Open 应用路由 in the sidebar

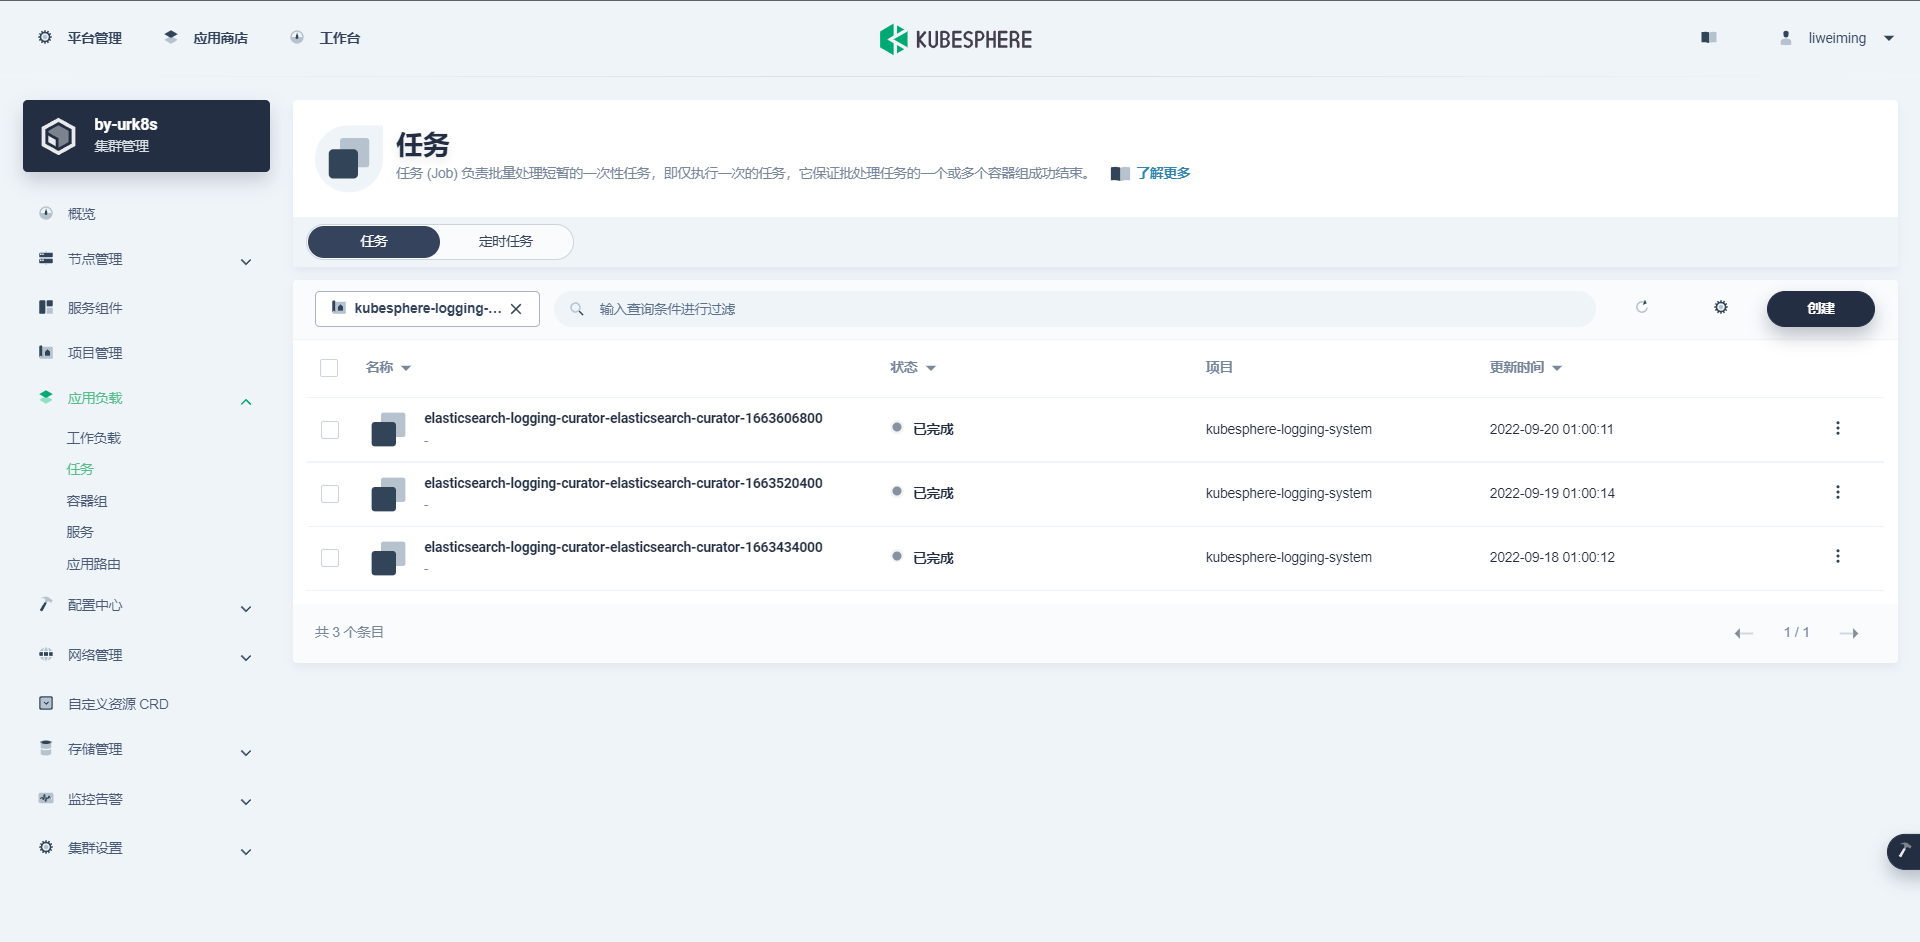94,564
